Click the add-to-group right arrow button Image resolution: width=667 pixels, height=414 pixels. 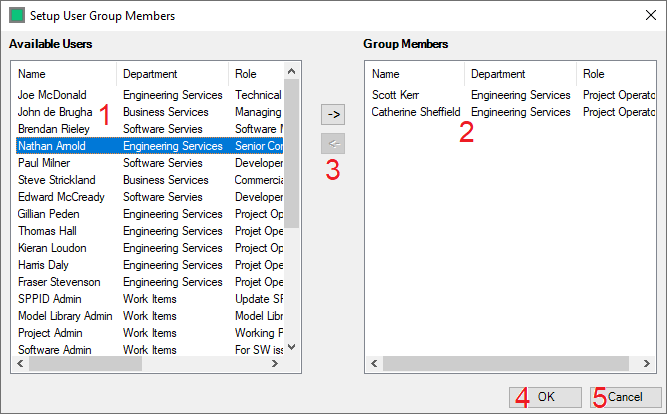coord(333,114)
